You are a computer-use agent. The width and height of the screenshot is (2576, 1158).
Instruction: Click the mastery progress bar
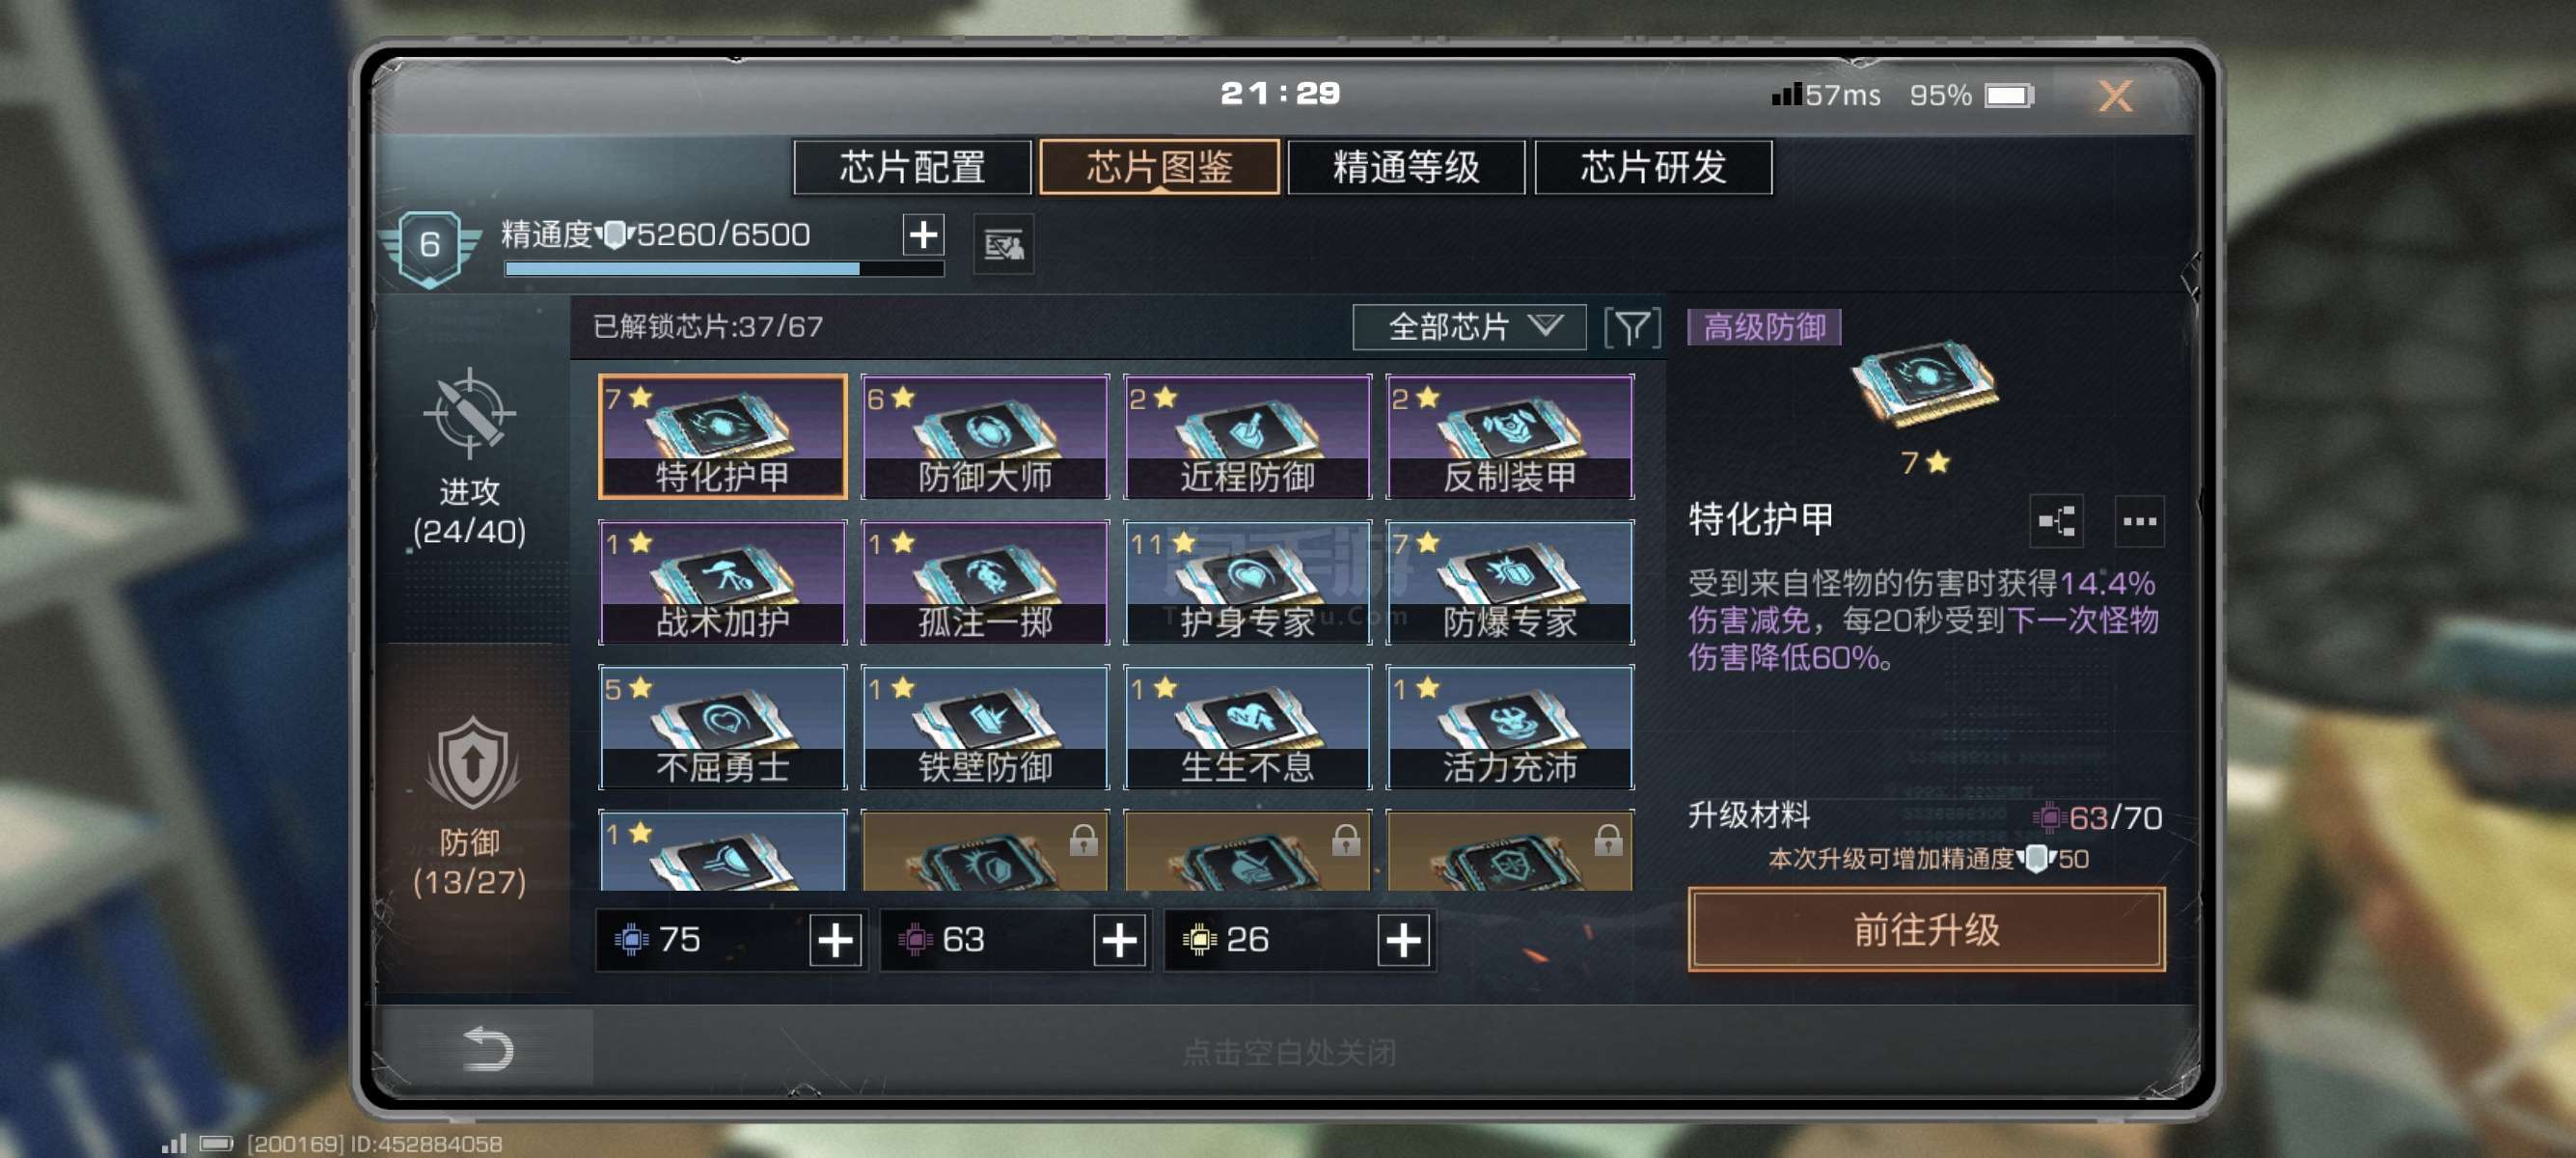pos(724,268)
